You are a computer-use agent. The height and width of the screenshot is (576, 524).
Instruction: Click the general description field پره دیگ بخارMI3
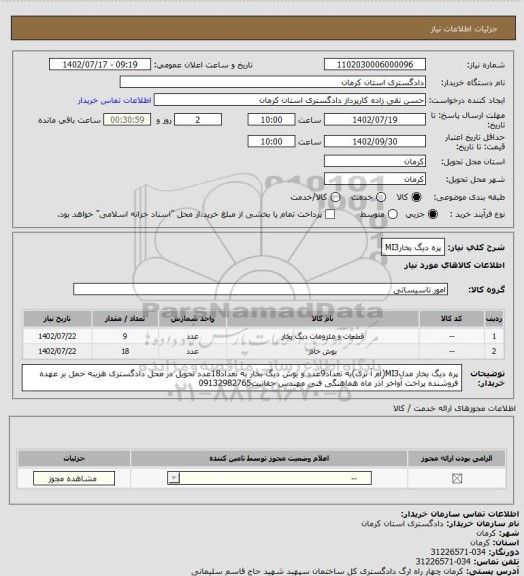(x=413, y=247)
